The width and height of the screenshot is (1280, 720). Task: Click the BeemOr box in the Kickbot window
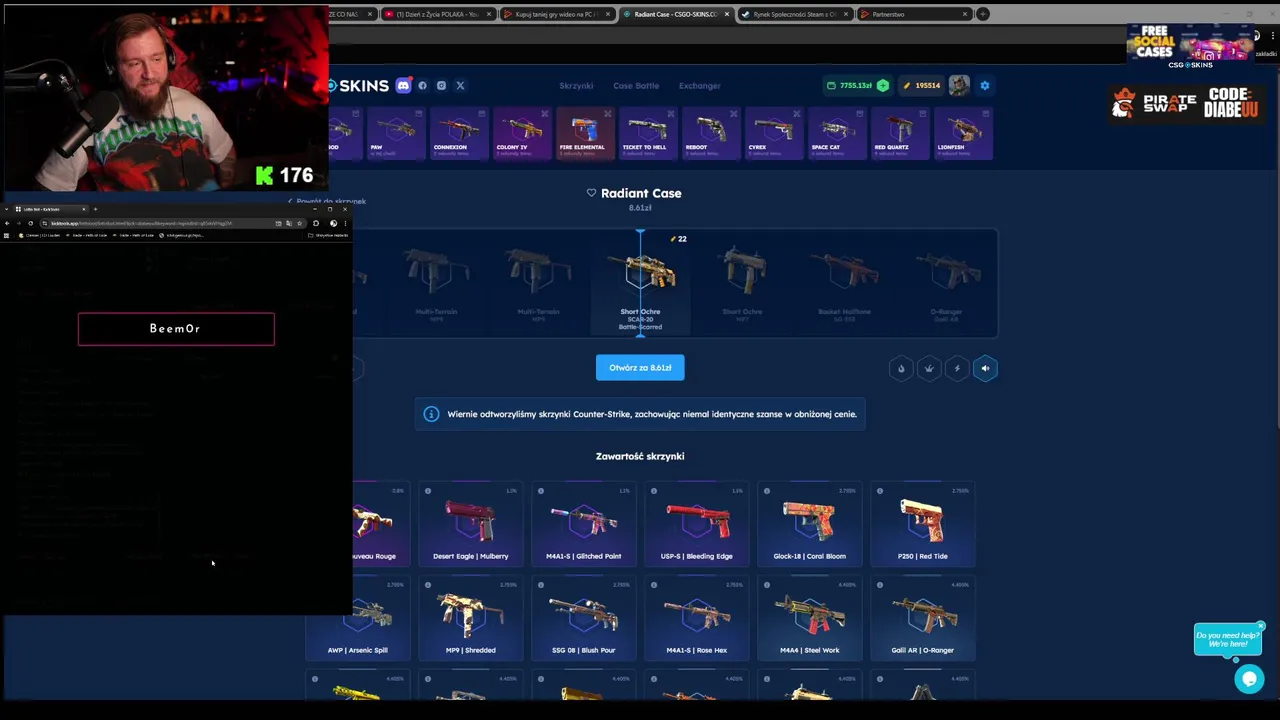(x=176, y=329)
